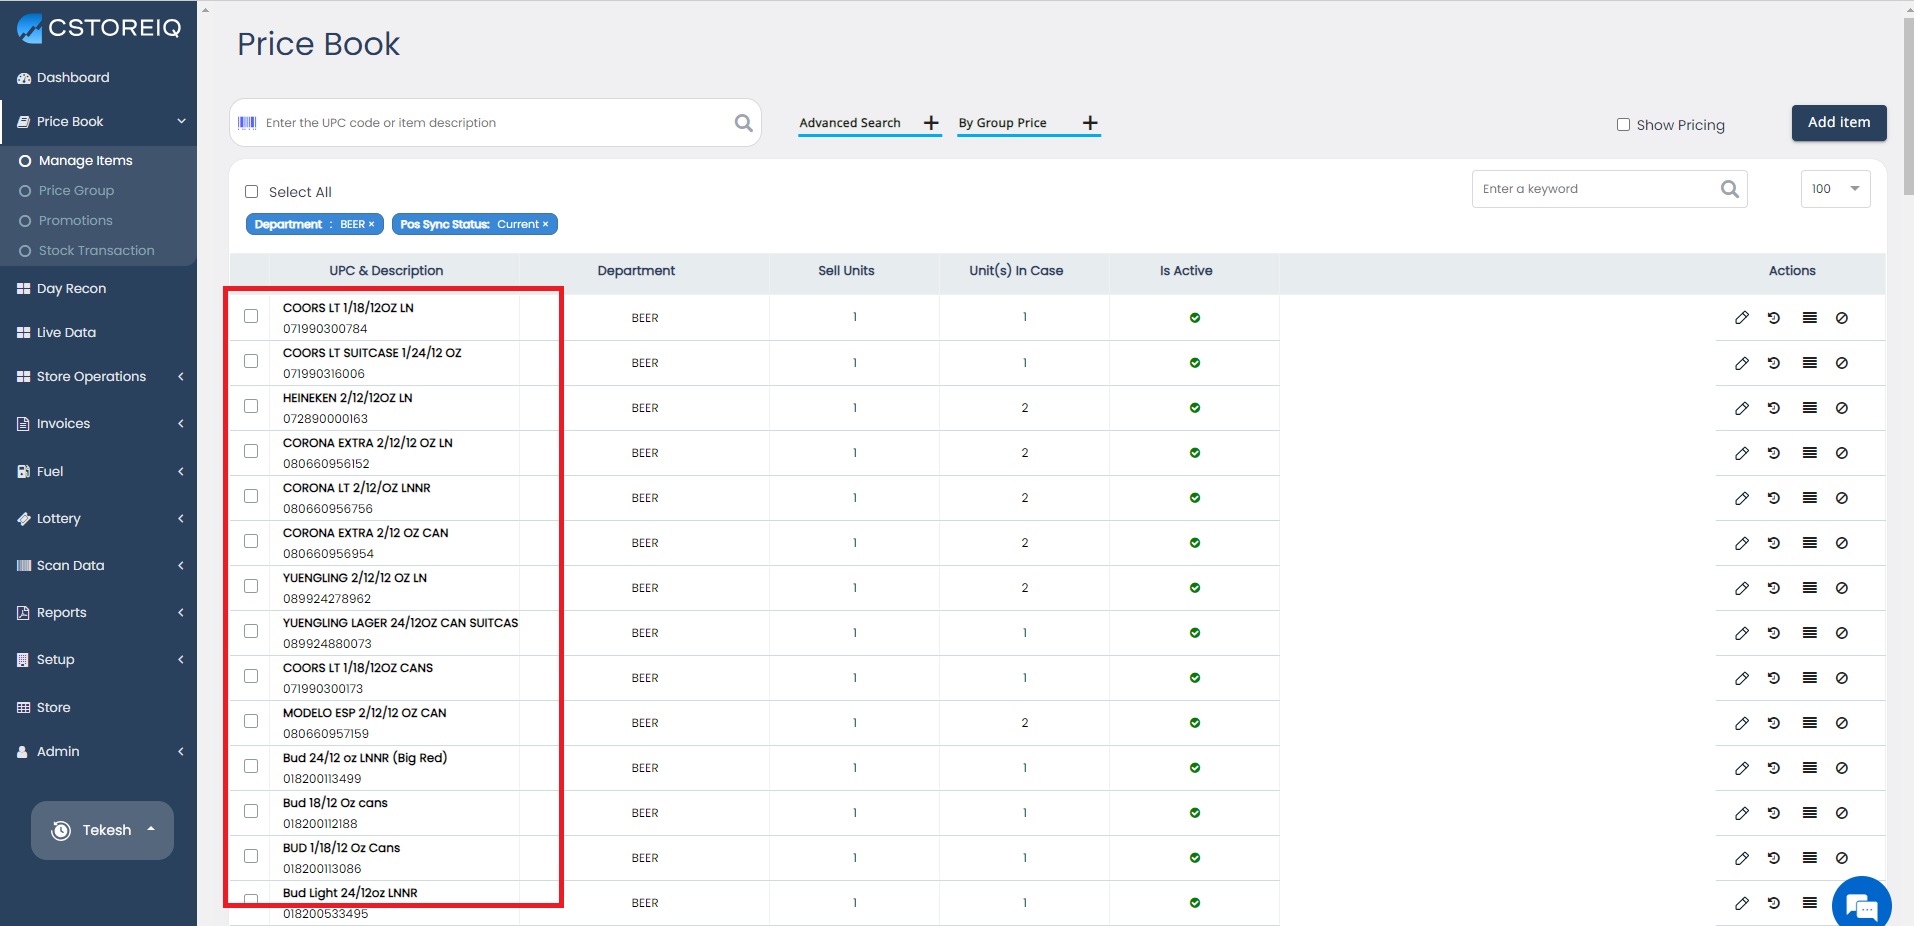Expand the Store Operations menu
Image resolution: width=1914 pixels, height=926 pixels.
(x=98, y=377)
